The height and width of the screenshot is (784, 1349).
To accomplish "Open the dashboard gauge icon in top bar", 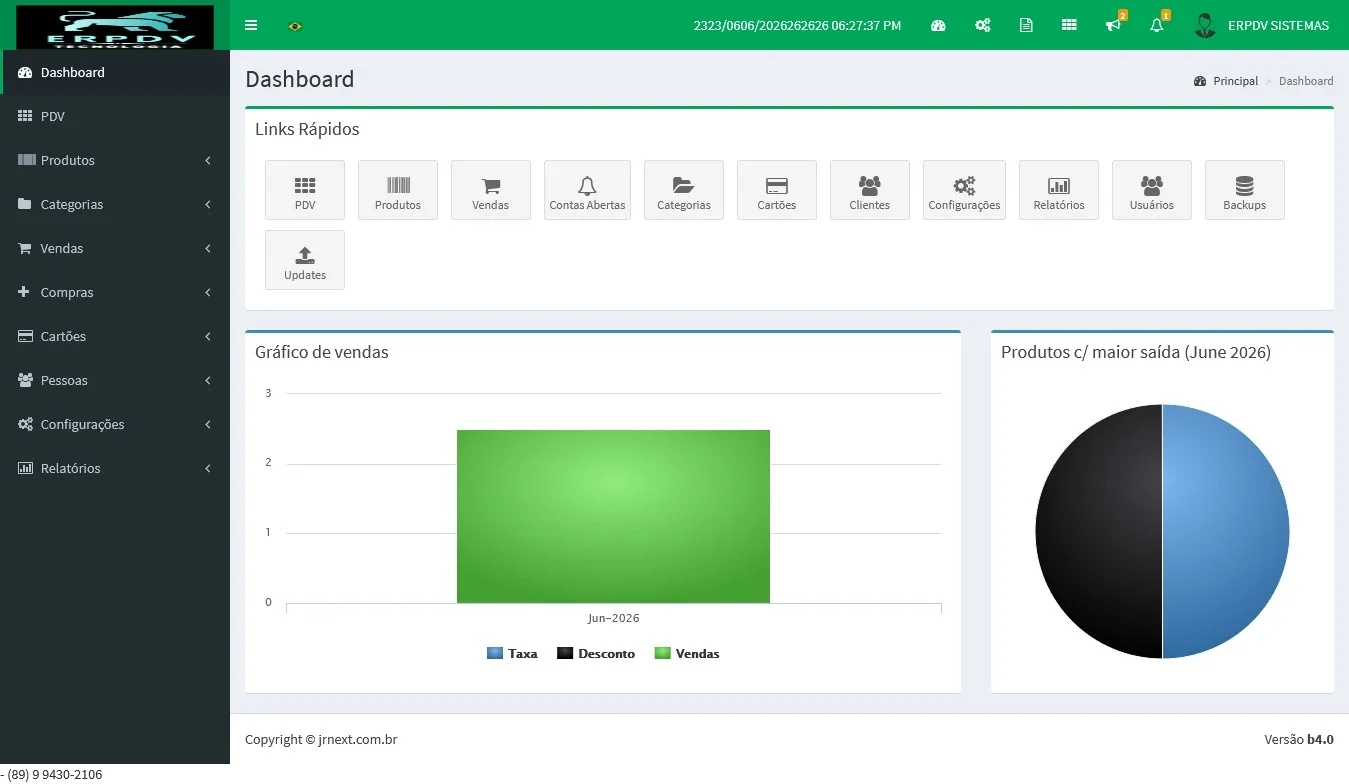I will (x=938, y=25).
